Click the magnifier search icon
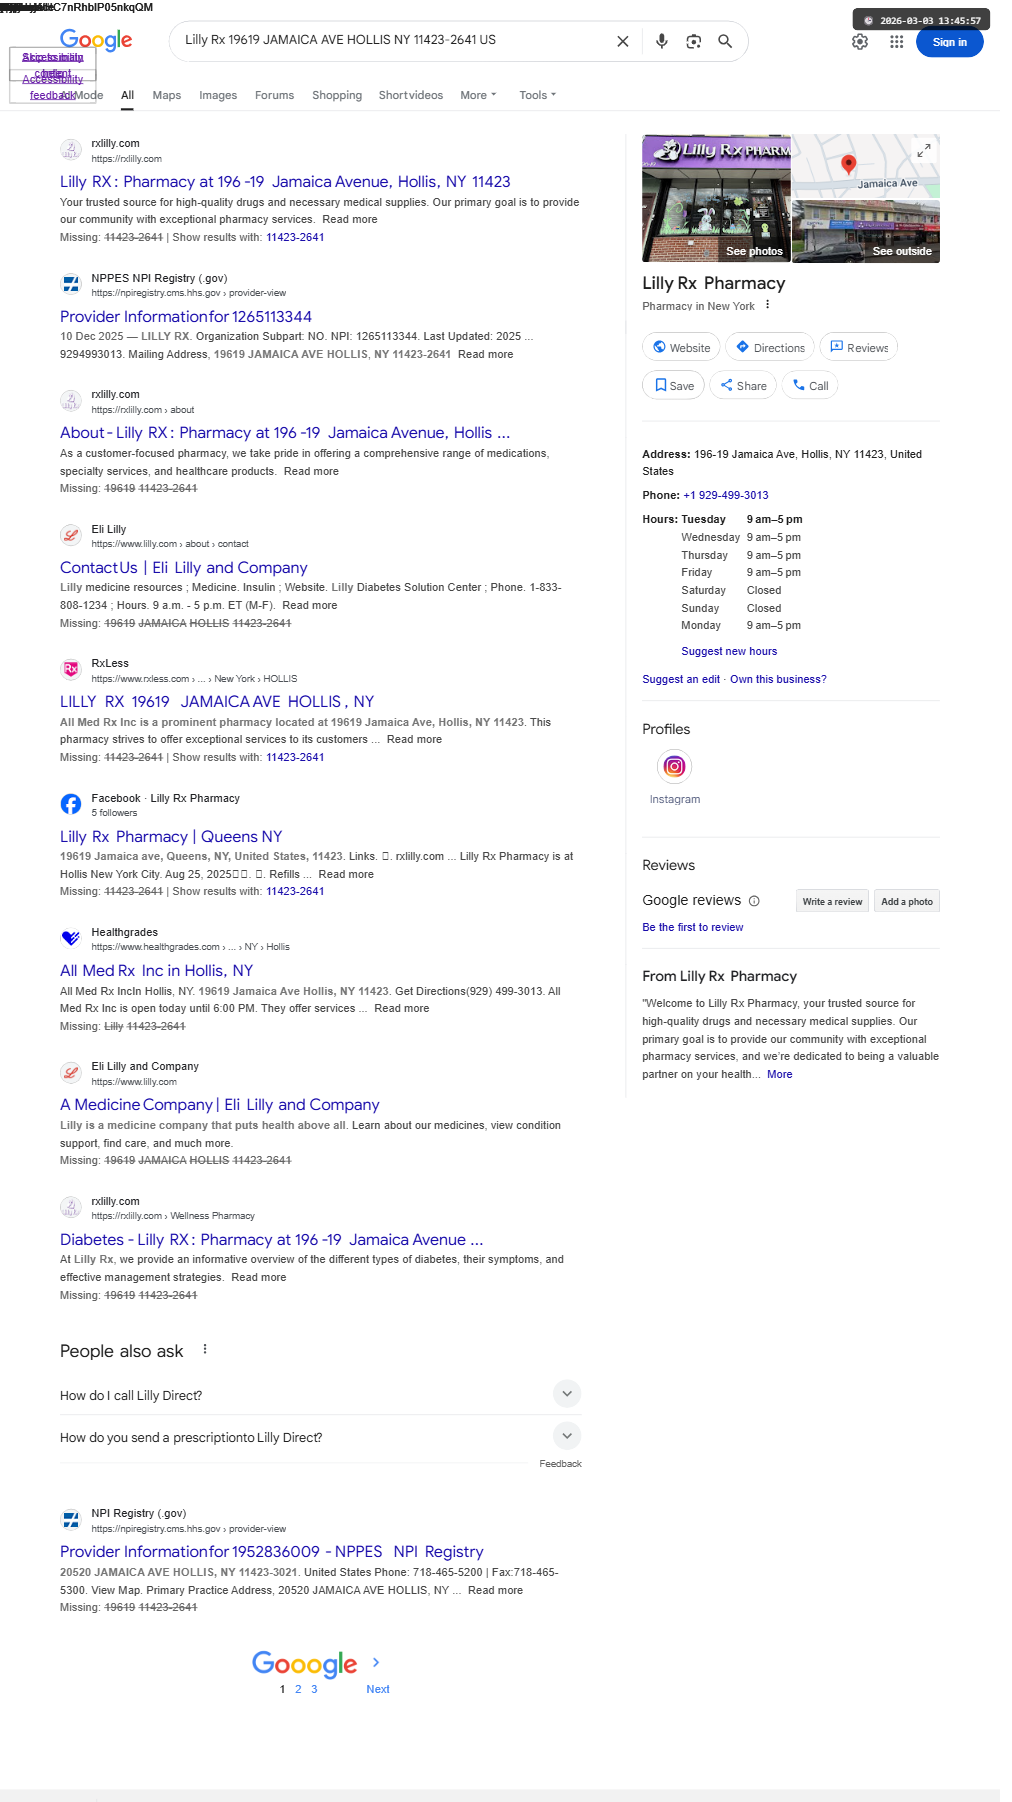 pos(726,41)
